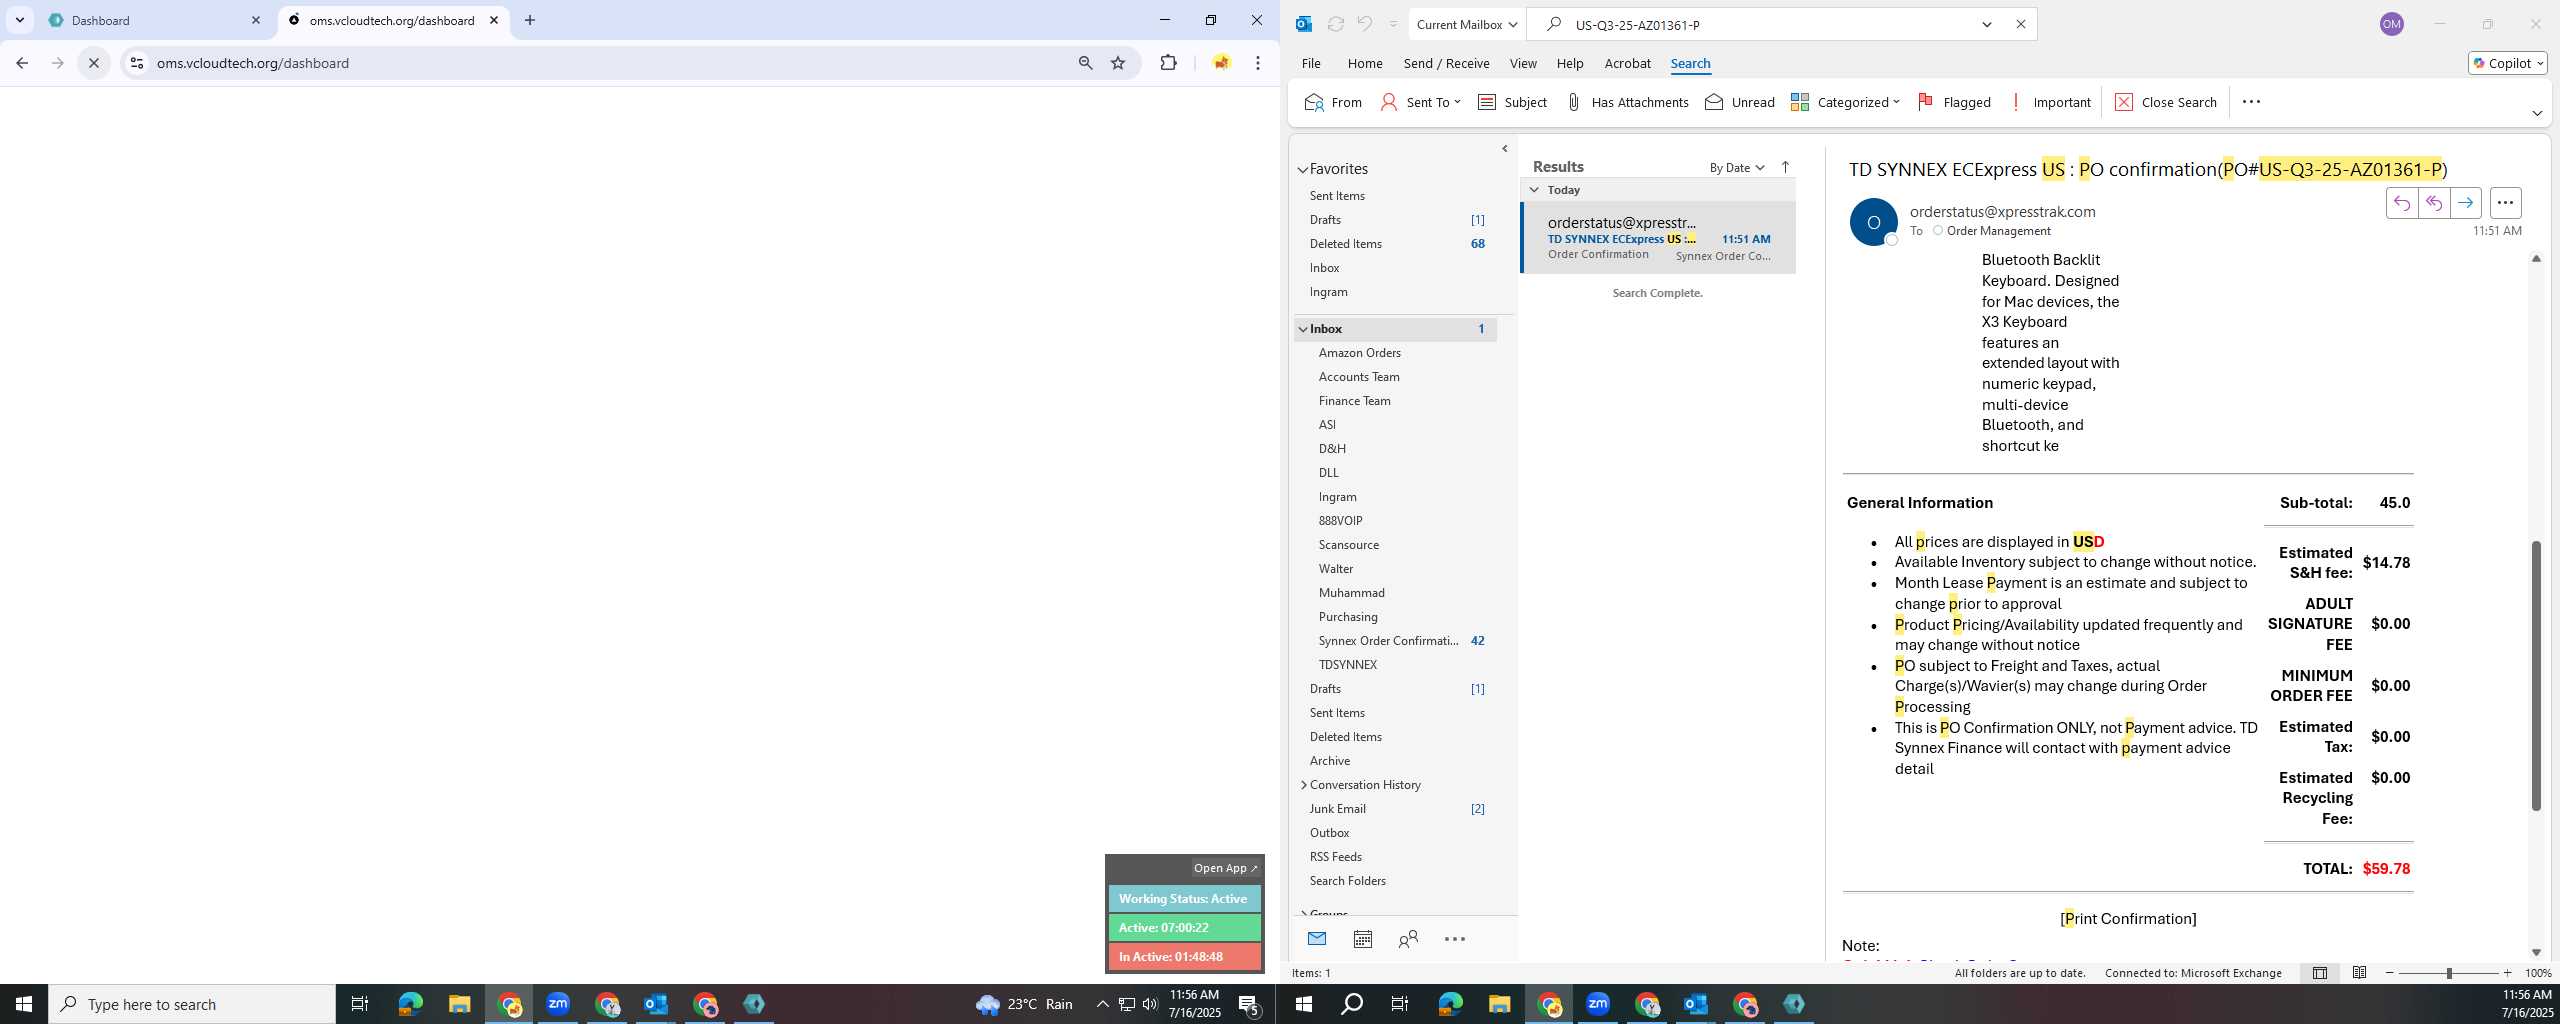Stop page loading in Chrome
The image size is (2560, 1024).
coord(94,63)
